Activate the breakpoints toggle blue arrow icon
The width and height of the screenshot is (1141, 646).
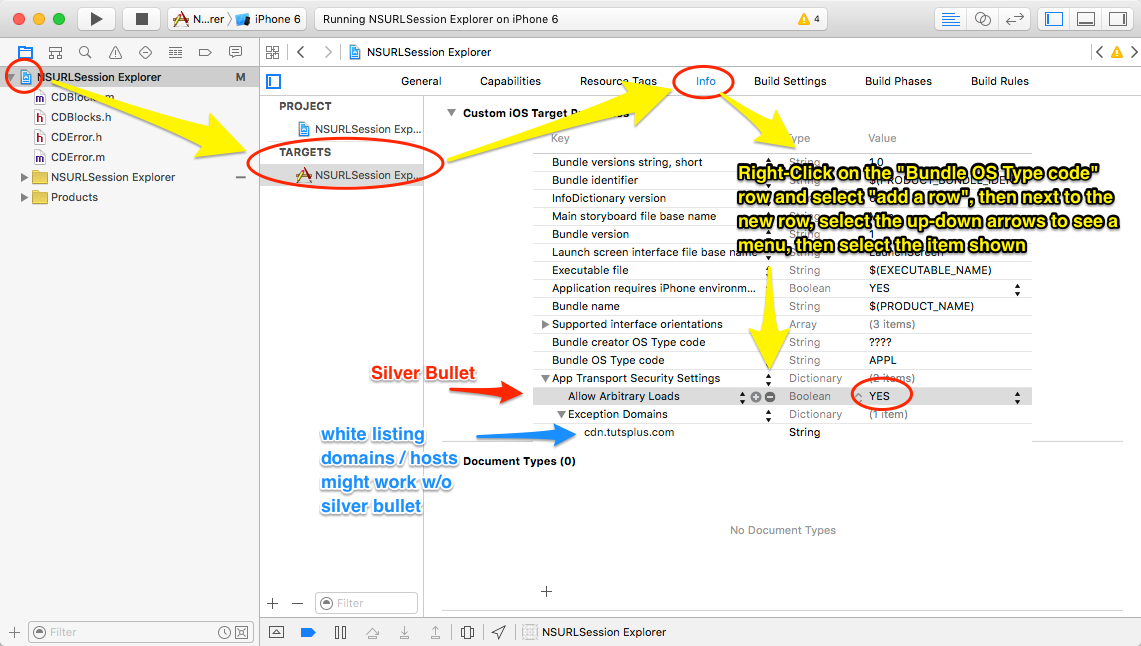[x=308, y=631]
